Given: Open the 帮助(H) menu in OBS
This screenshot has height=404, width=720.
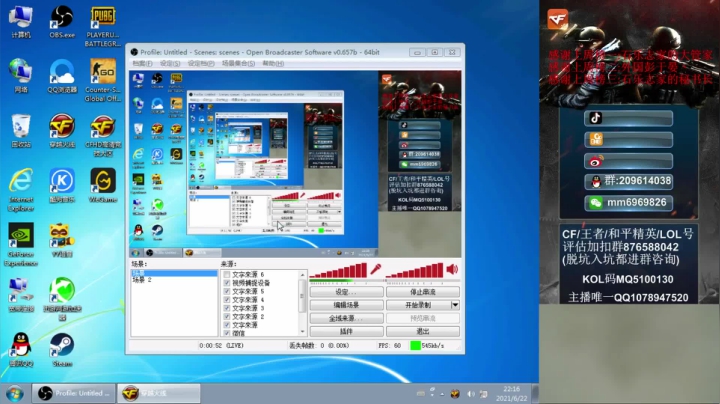Looking at the screenshot, I should [x=273, y=63].
